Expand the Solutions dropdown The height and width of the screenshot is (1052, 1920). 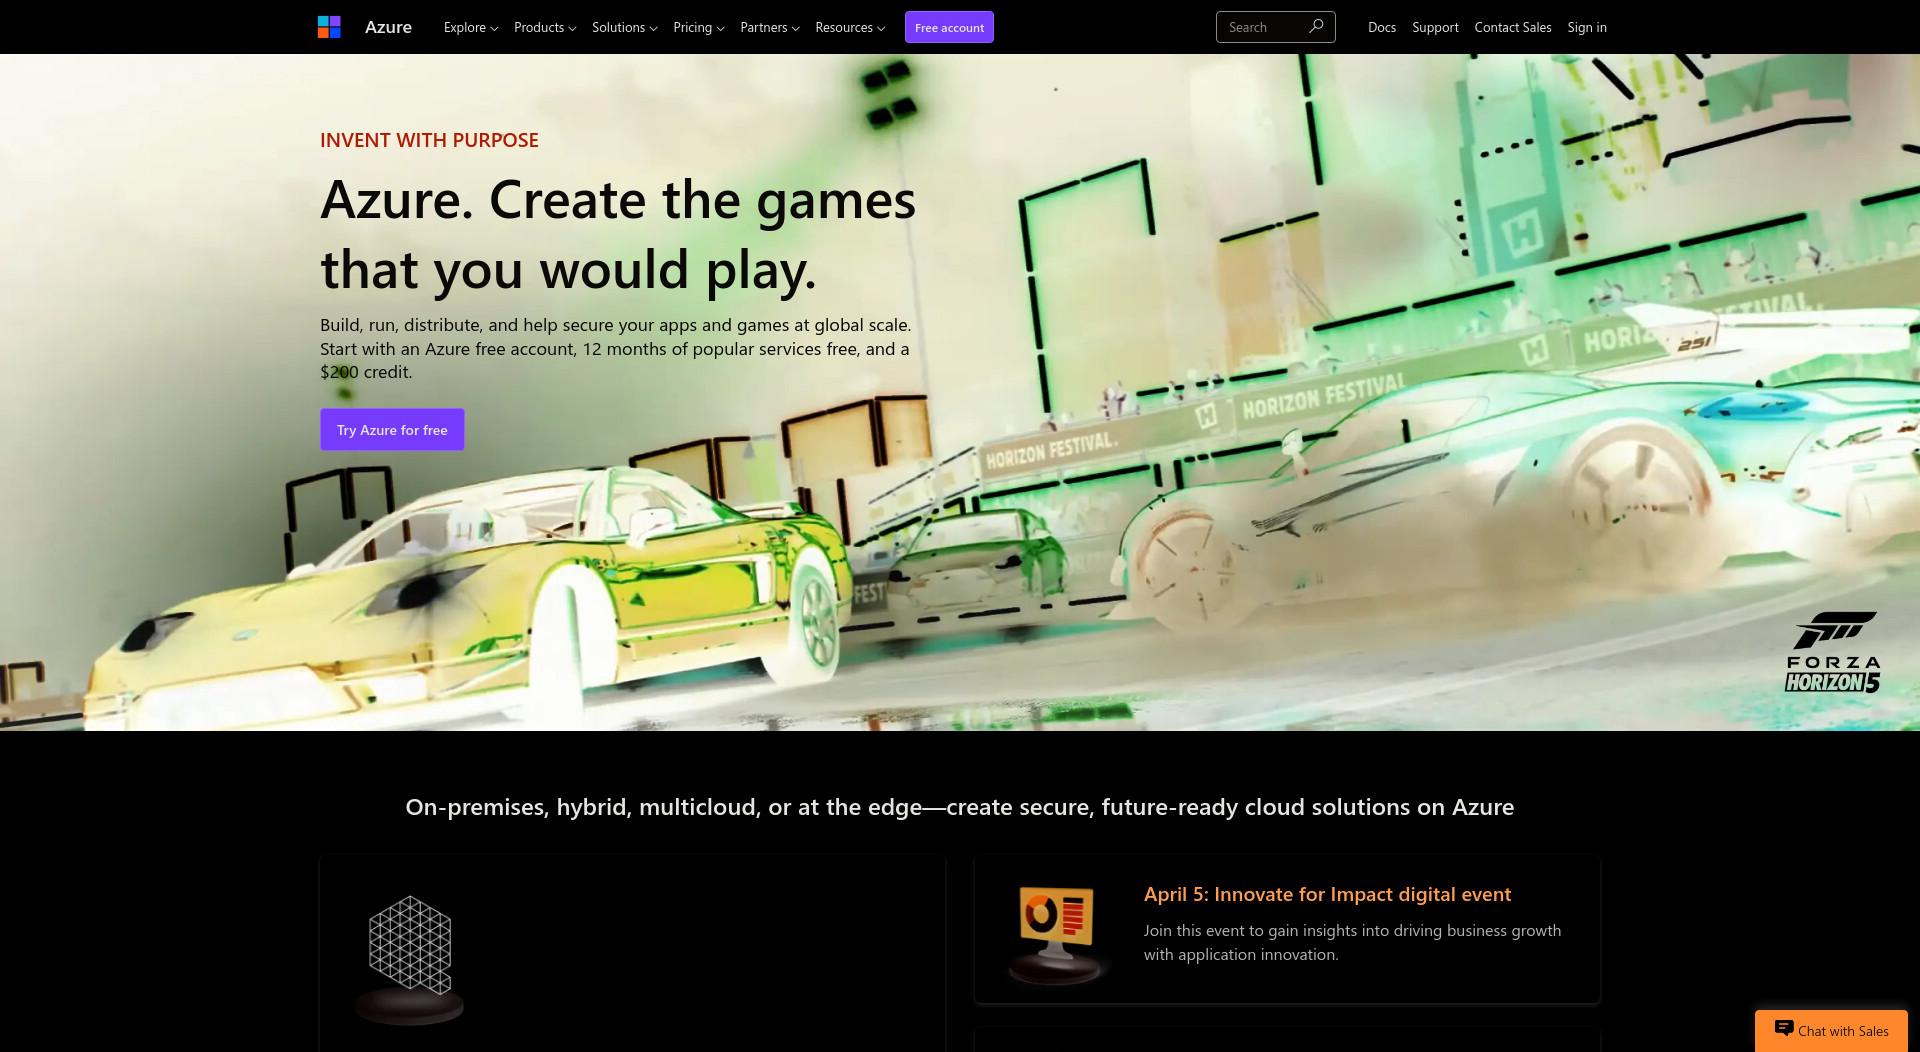point(625,27)
